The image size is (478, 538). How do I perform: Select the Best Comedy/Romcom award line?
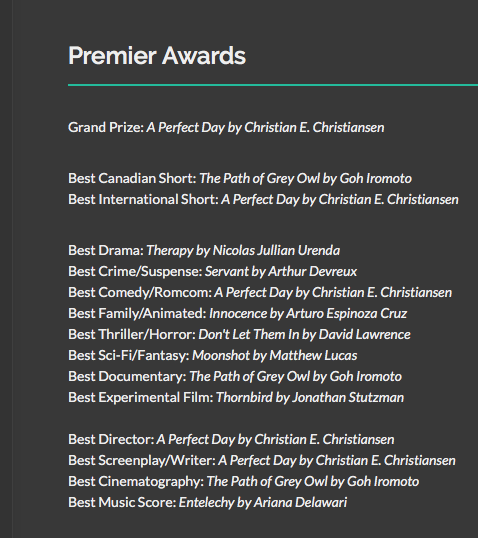point(260,293)
